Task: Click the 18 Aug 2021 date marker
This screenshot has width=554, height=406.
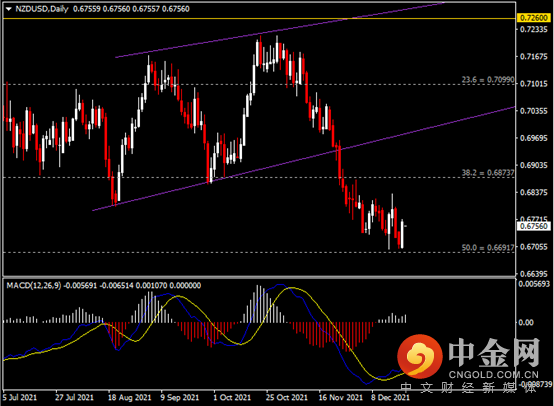Action: click(x=129, y=398)
